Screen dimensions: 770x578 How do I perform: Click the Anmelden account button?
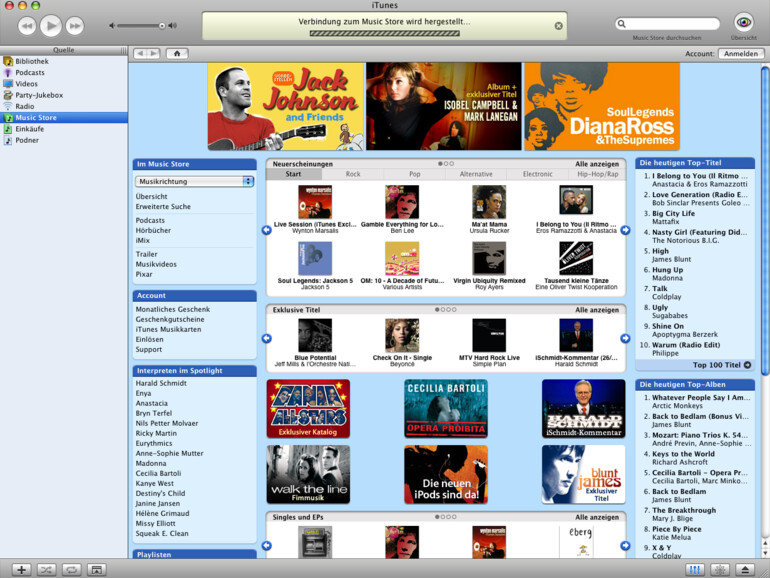tap(741, 54)
